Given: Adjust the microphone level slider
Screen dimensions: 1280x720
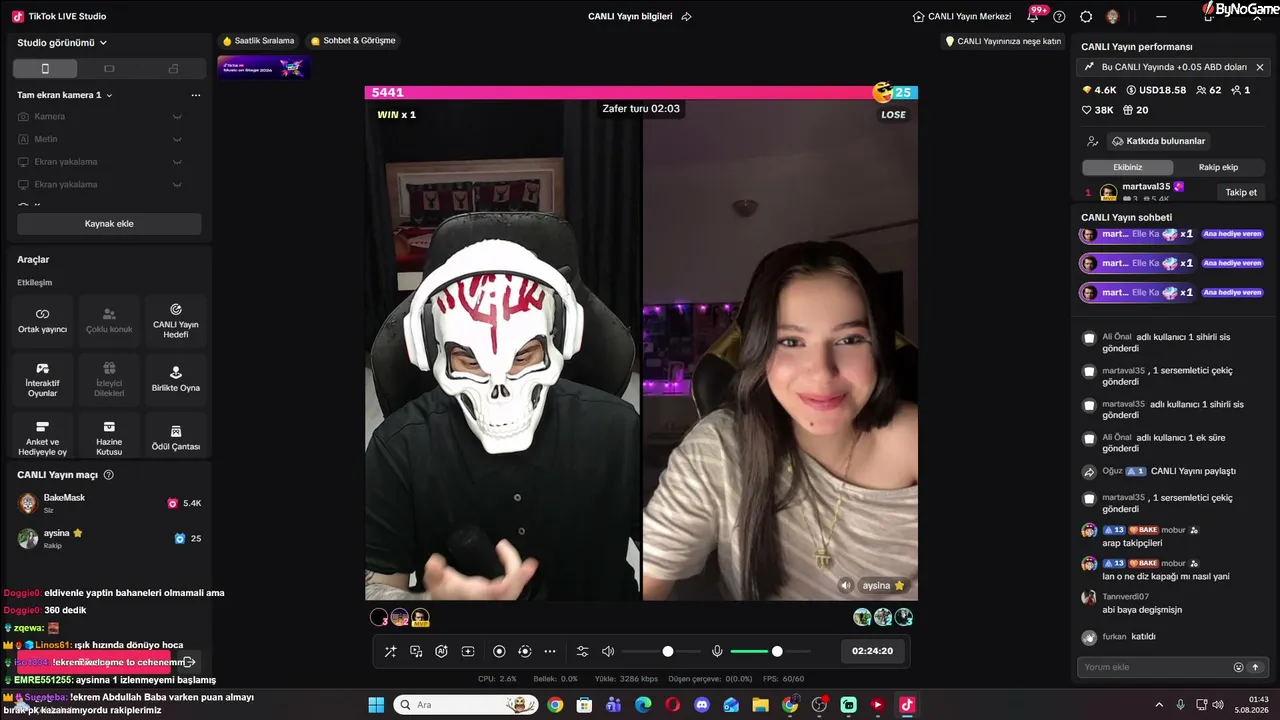Looking at the screenshot, I should tap(770, 651).
